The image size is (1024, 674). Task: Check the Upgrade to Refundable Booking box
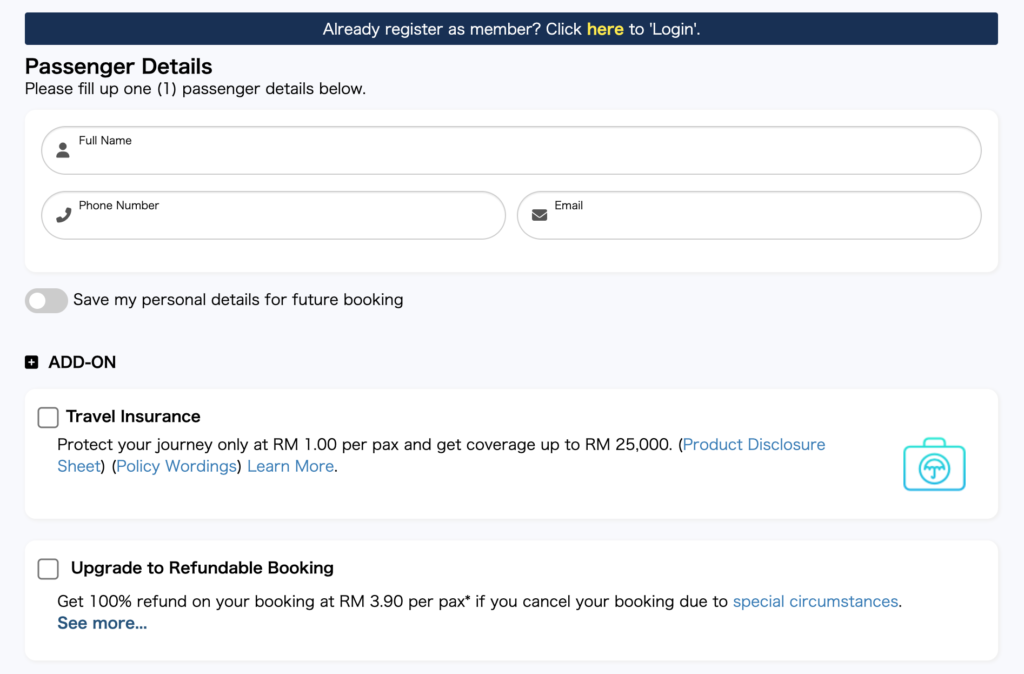[x=48, y=569]
